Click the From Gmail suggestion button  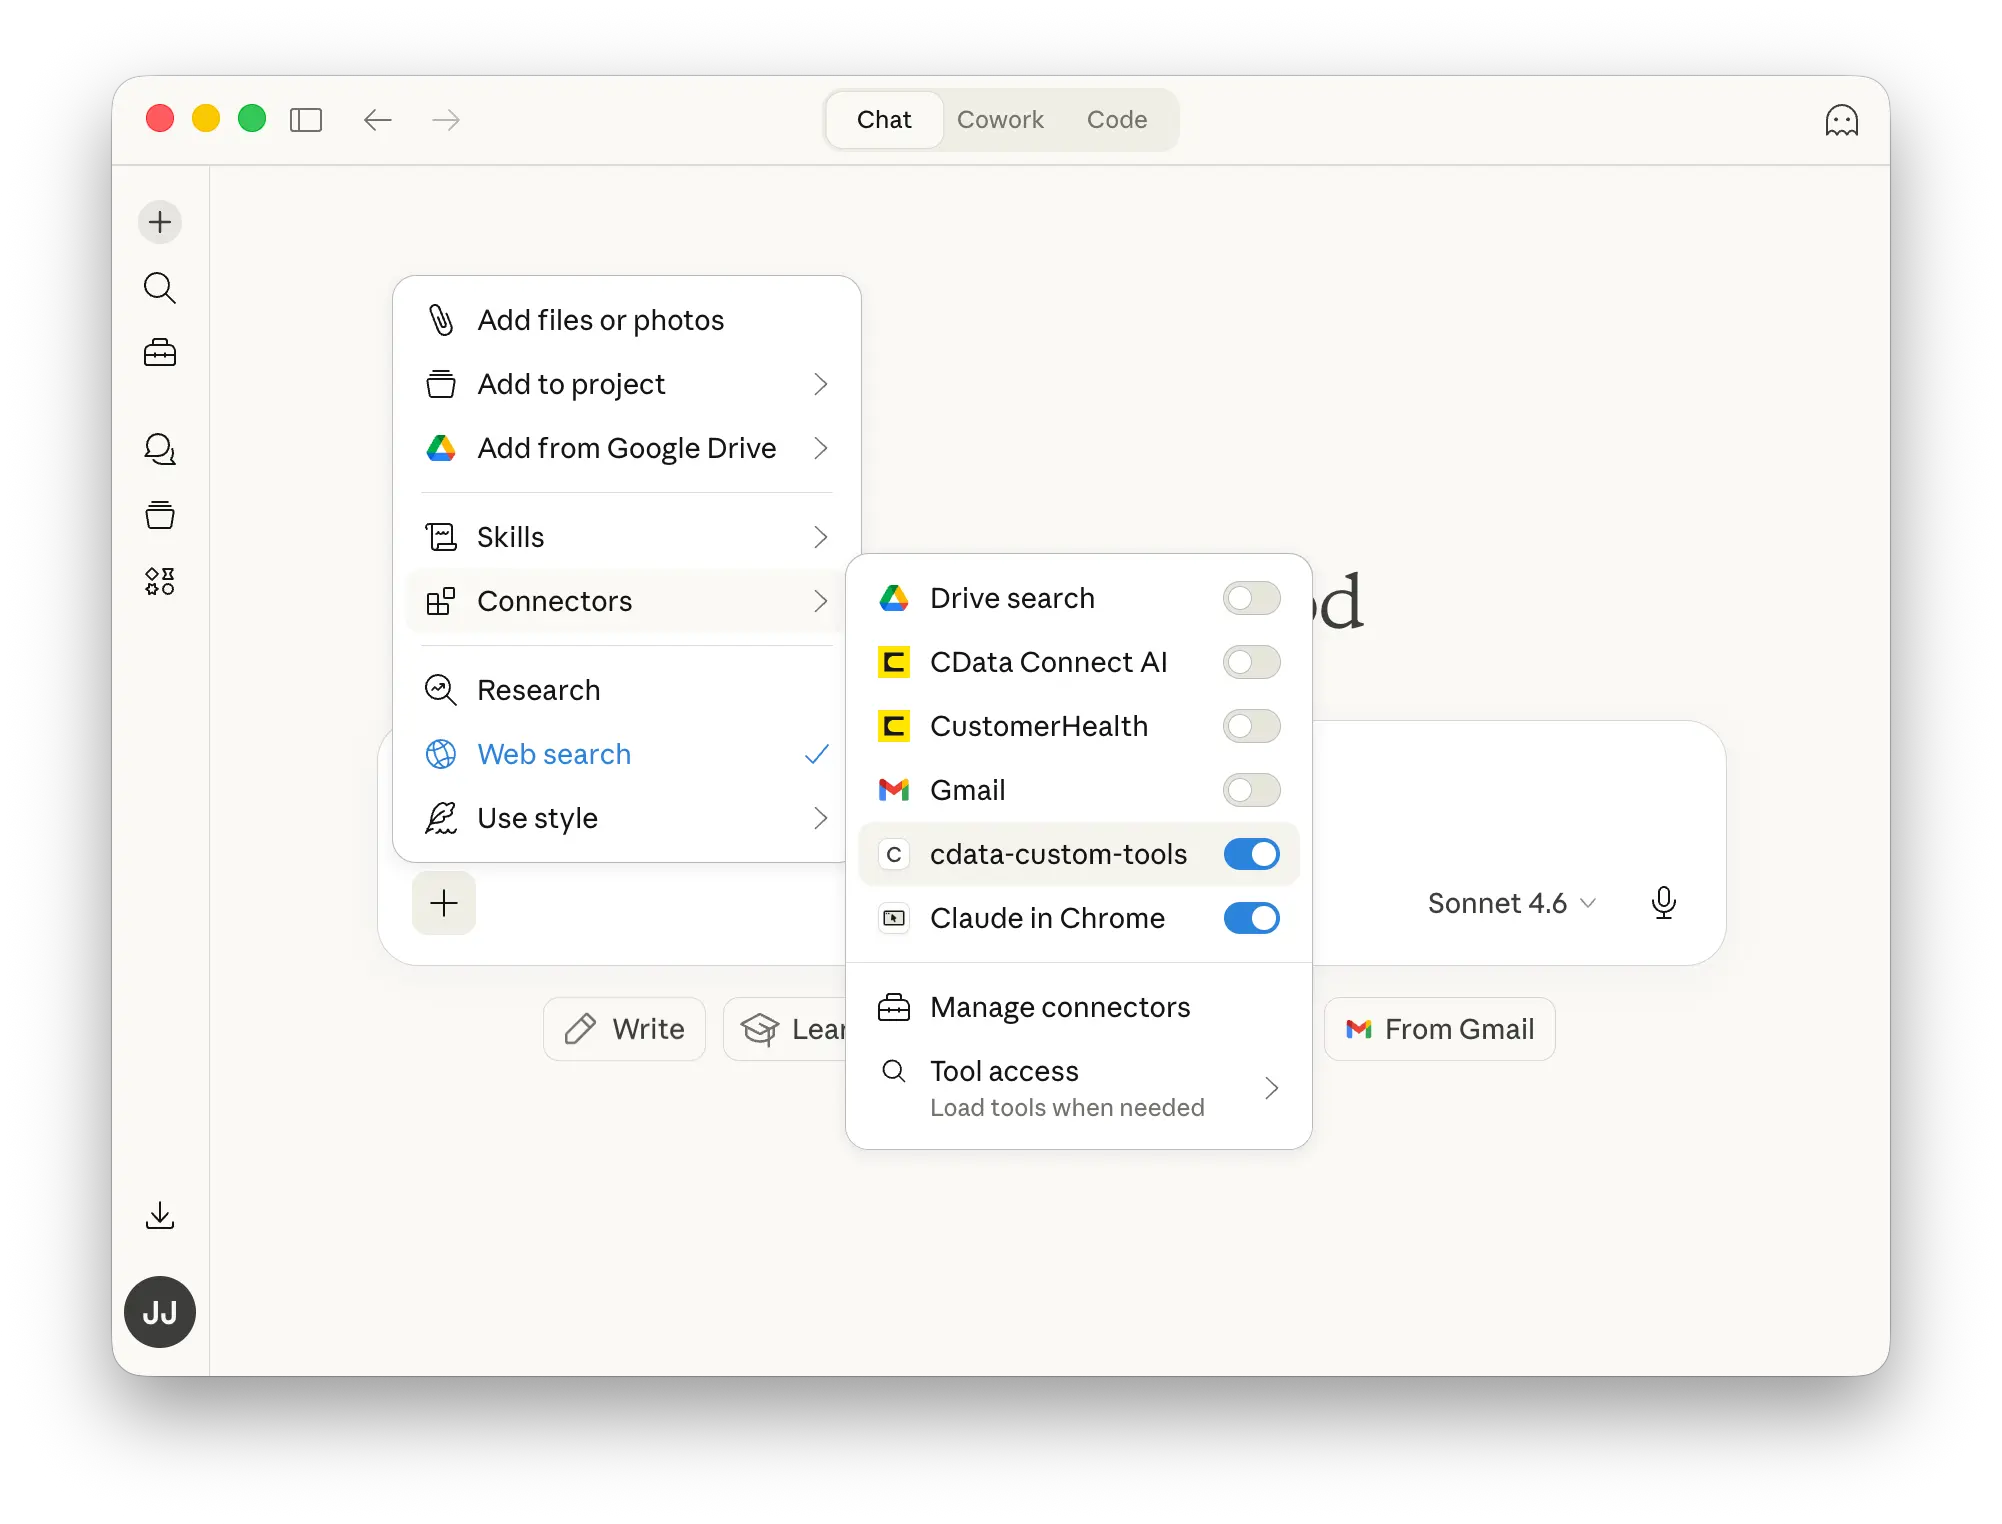click(1439, 1029)
